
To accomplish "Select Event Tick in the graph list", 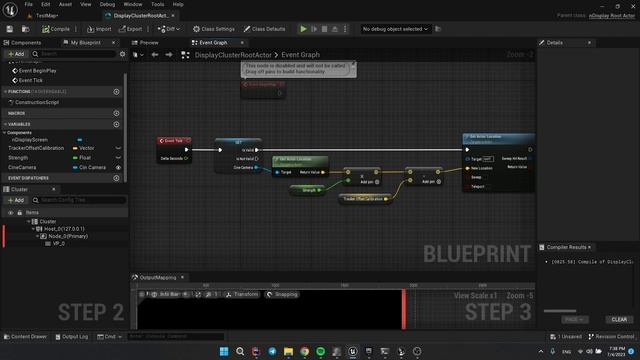I will click(x=31, y=80).
